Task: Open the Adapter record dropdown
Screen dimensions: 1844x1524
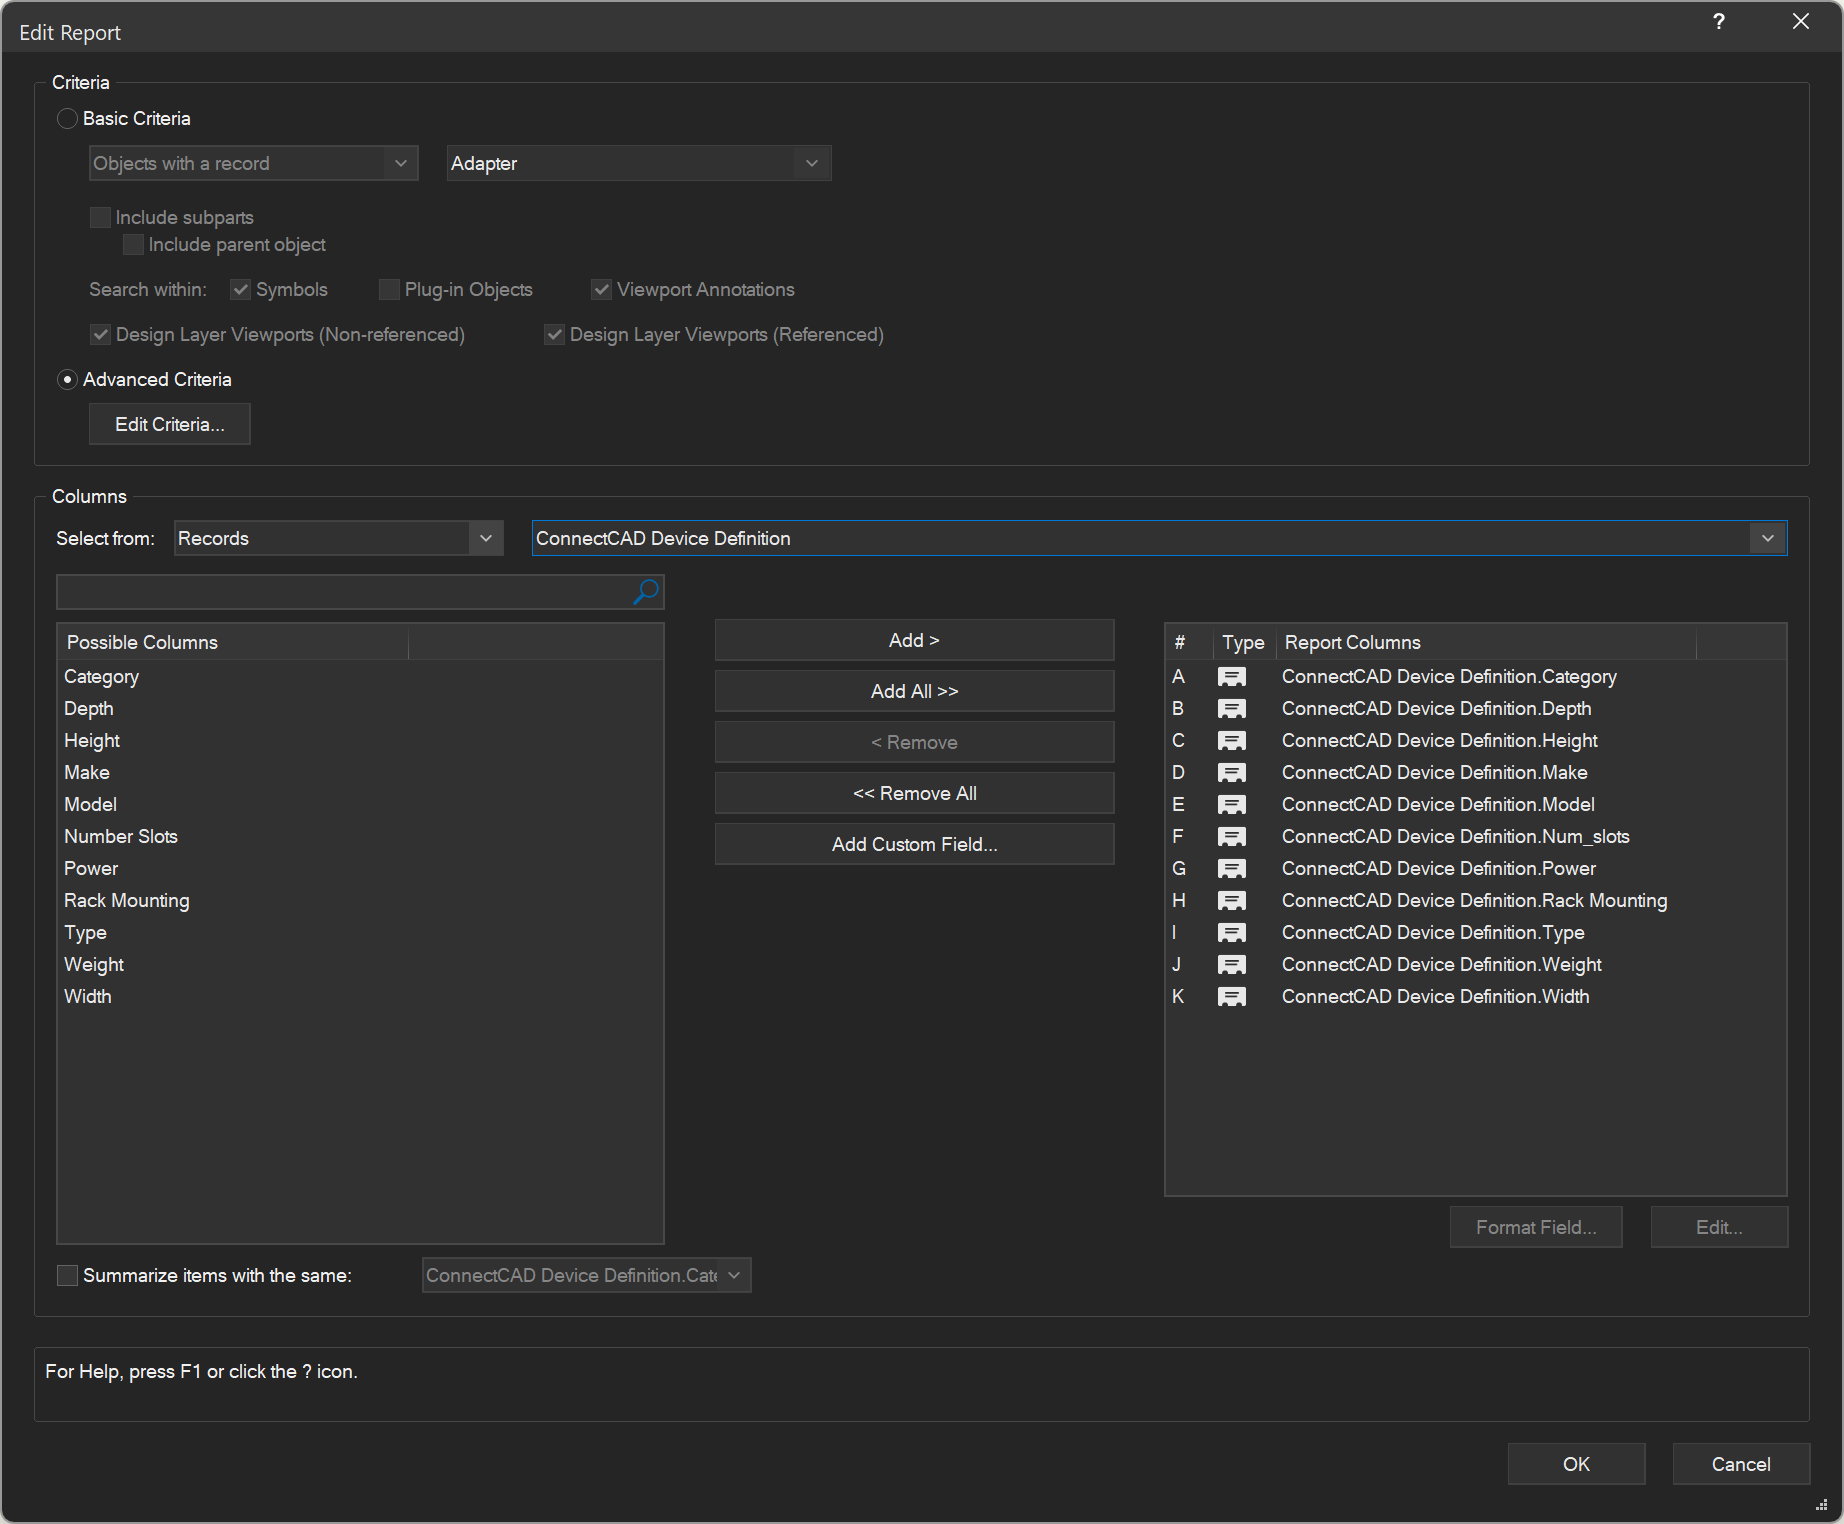Action: pos(638,163)
